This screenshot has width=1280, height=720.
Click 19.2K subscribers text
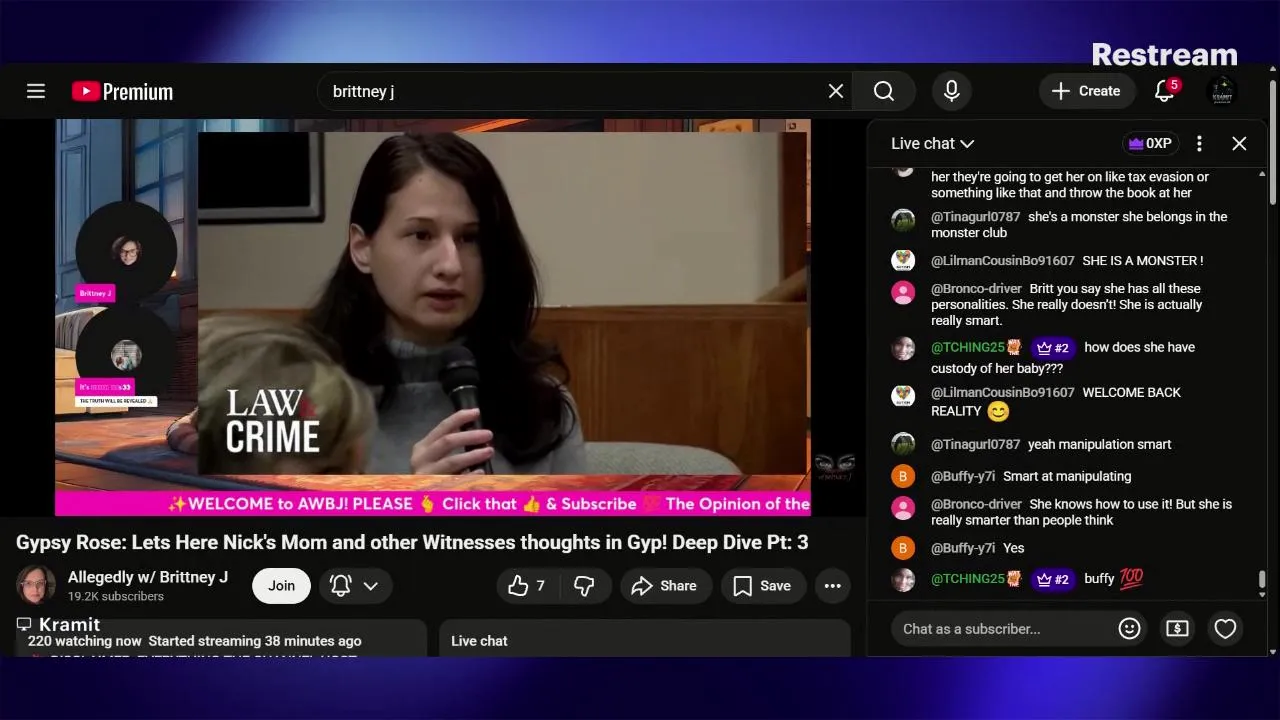click(116, 597)
